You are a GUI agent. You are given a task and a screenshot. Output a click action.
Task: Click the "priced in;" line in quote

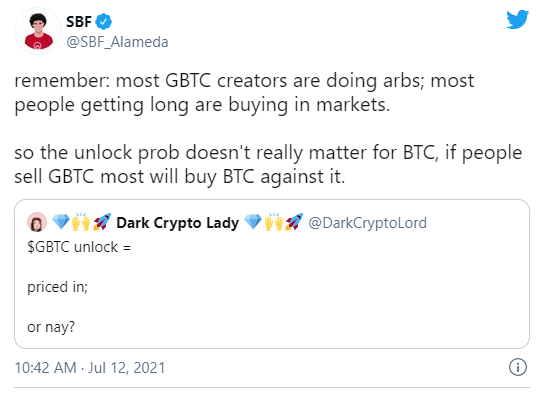point(58,287)
